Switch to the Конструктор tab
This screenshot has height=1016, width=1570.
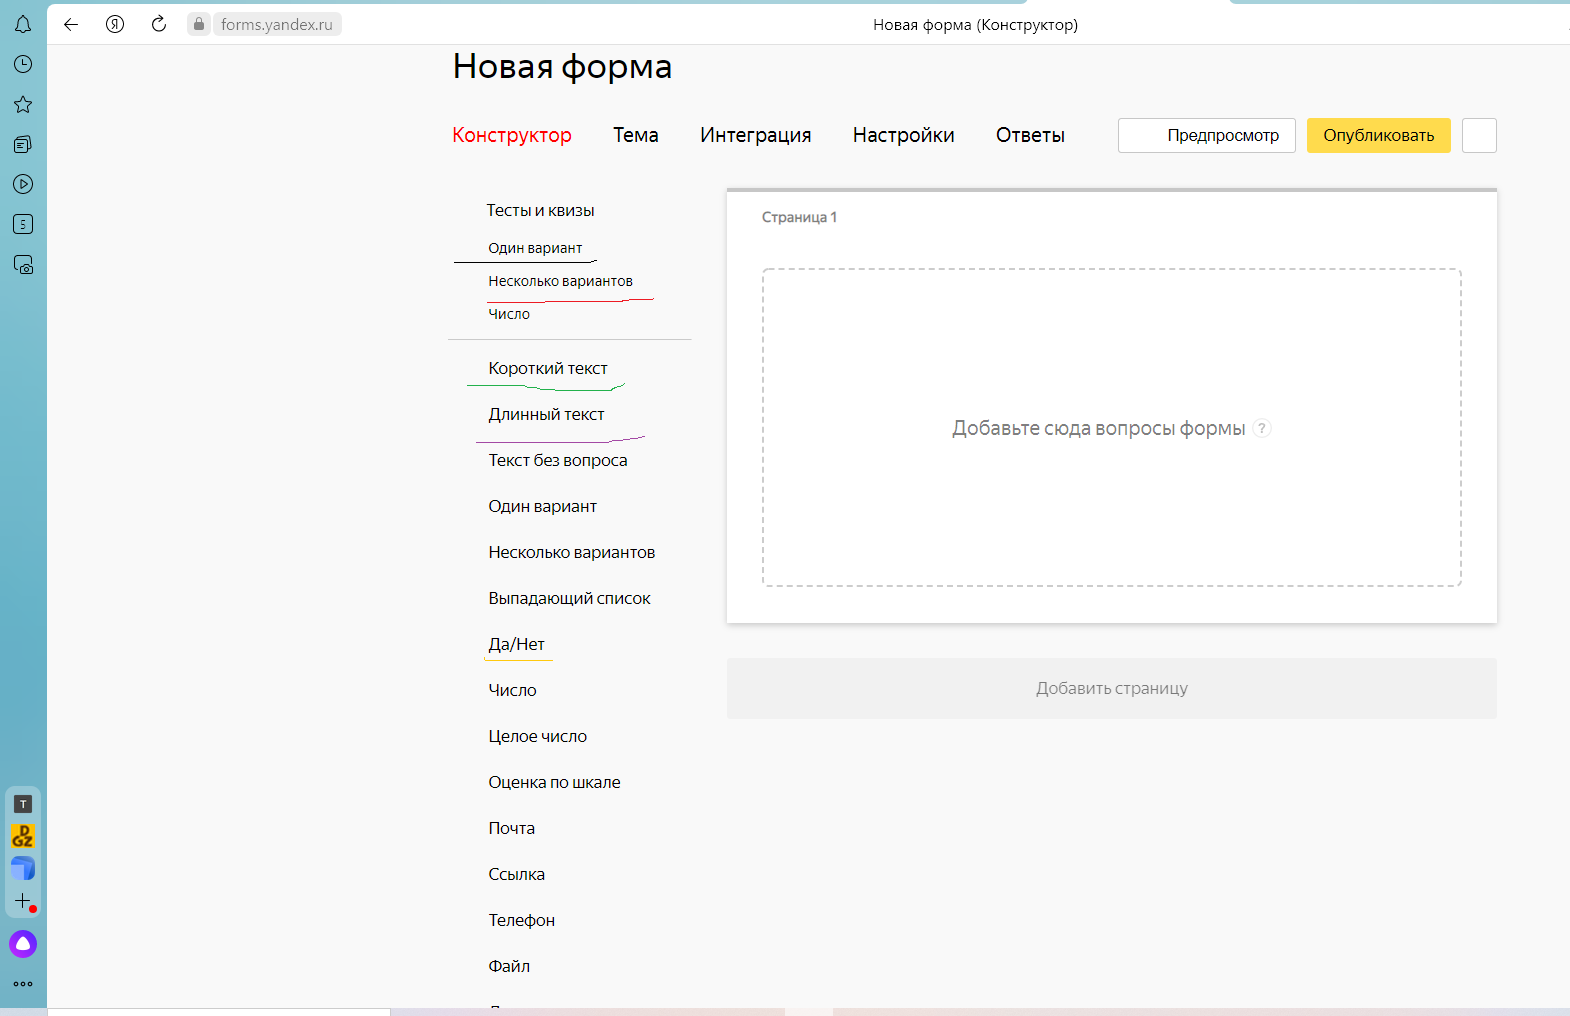coord(512,135)
